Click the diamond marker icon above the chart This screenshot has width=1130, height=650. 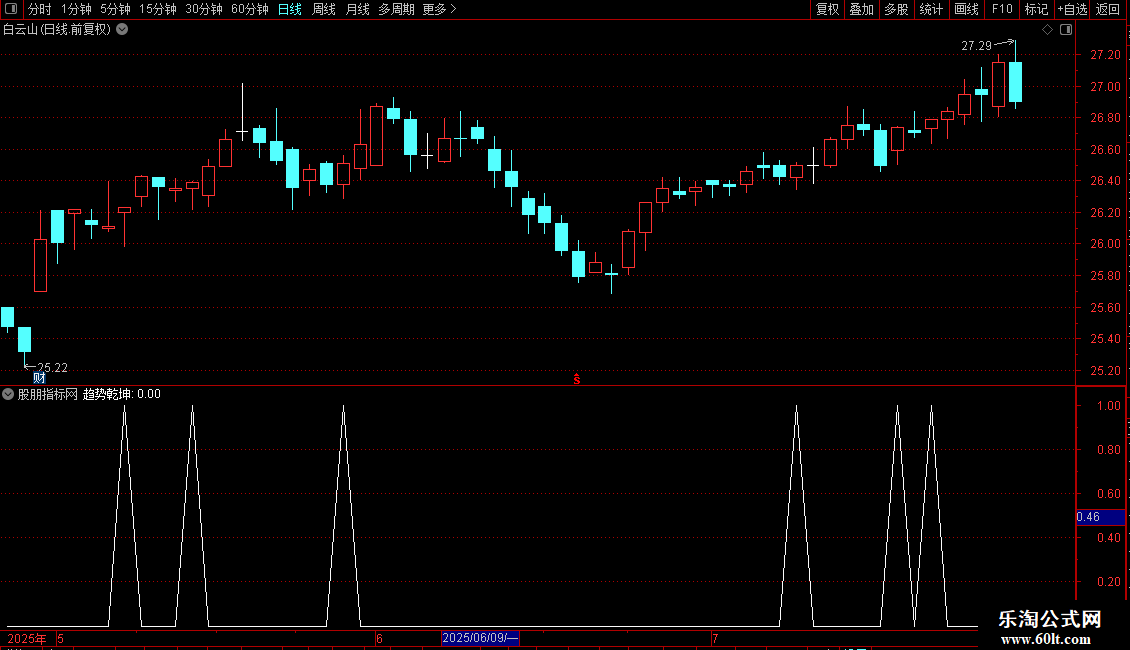point(1048,30)
